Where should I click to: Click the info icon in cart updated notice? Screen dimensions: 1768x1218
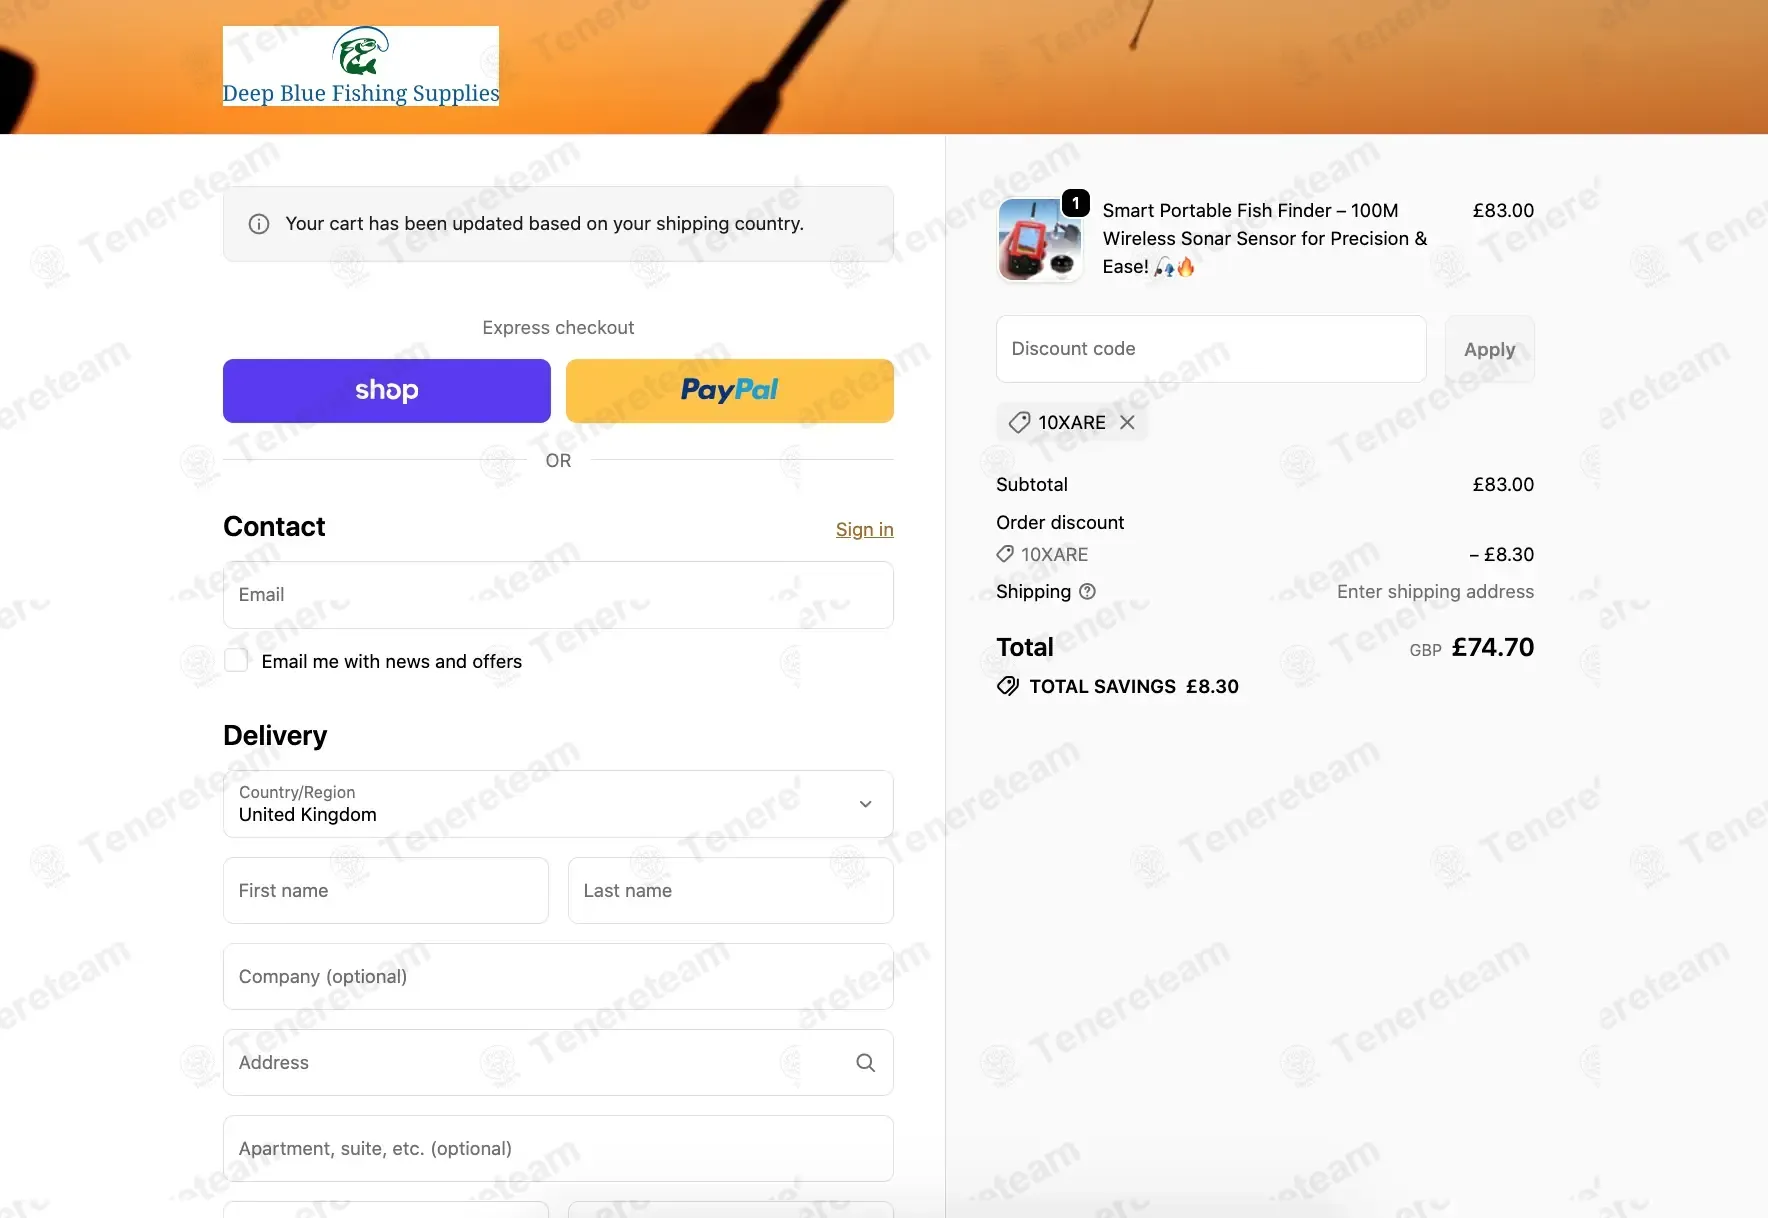point(259,224)
